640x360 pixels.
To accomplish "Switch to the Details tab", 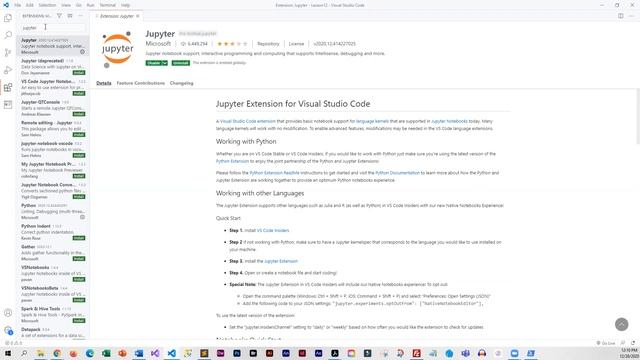I will coord(104,83).
